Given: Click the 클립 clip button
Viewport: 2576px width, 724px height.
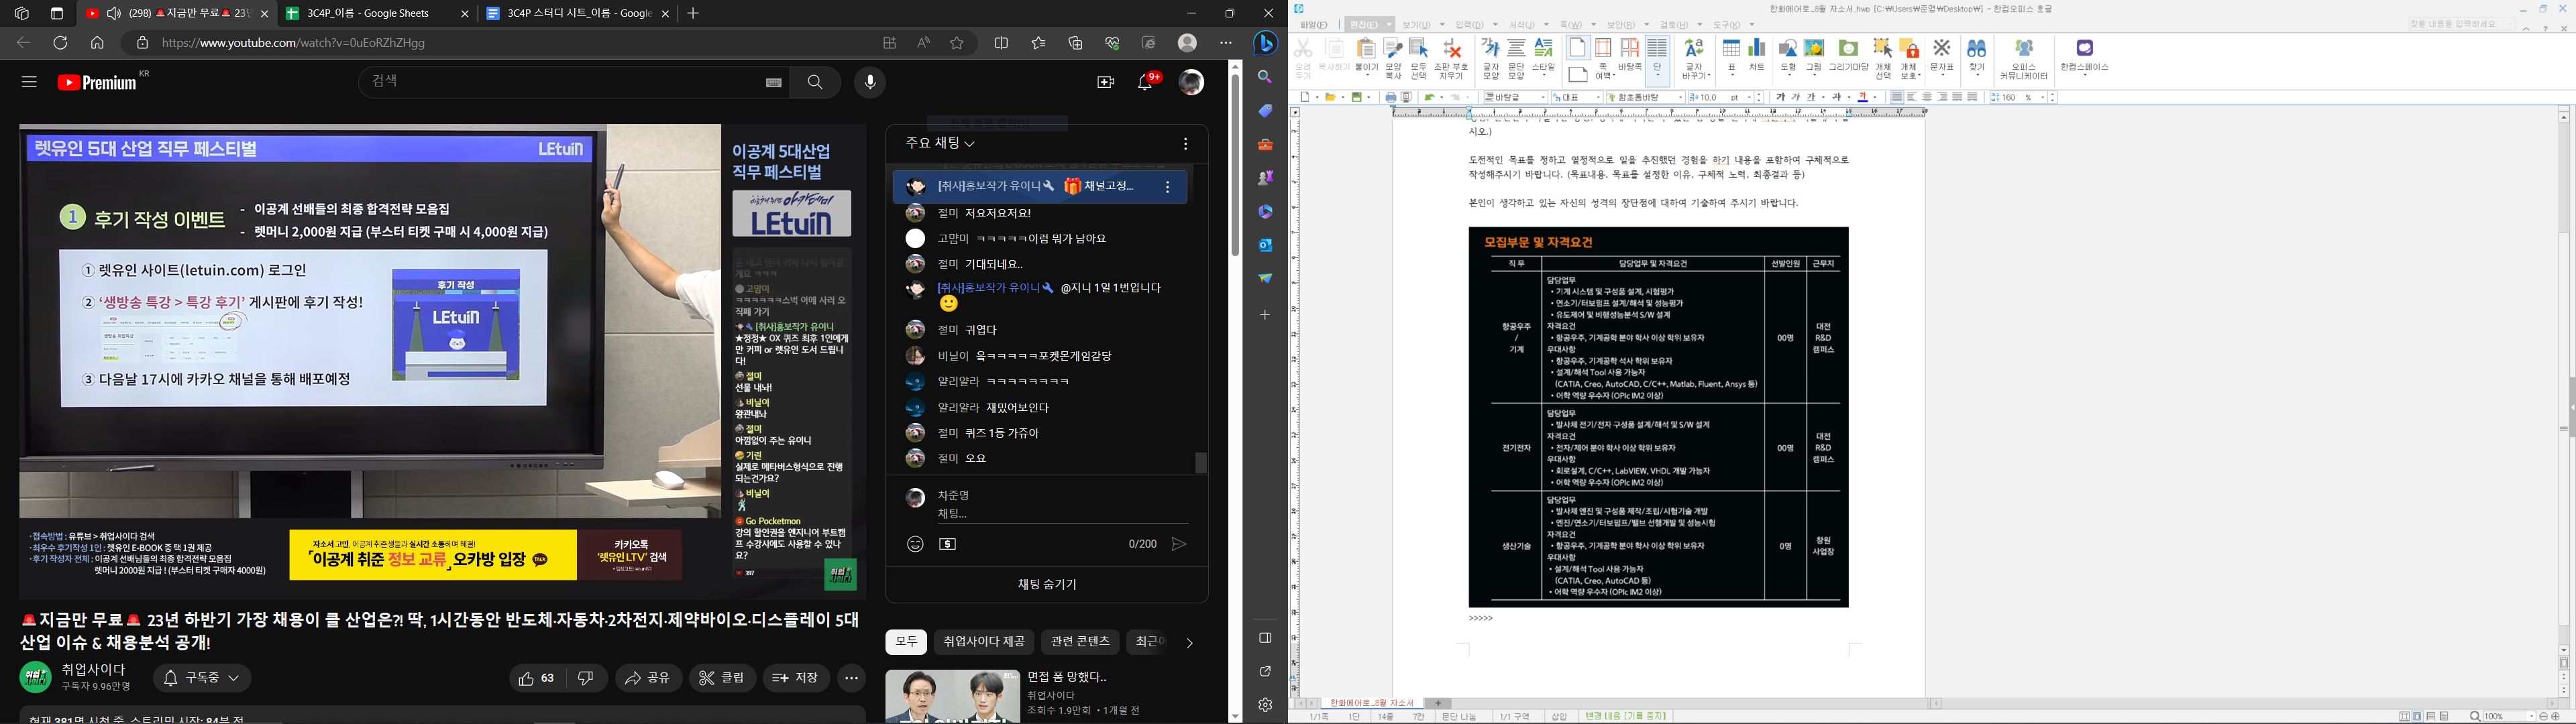Looking at the screenshot, I should [x=722, y=678].
